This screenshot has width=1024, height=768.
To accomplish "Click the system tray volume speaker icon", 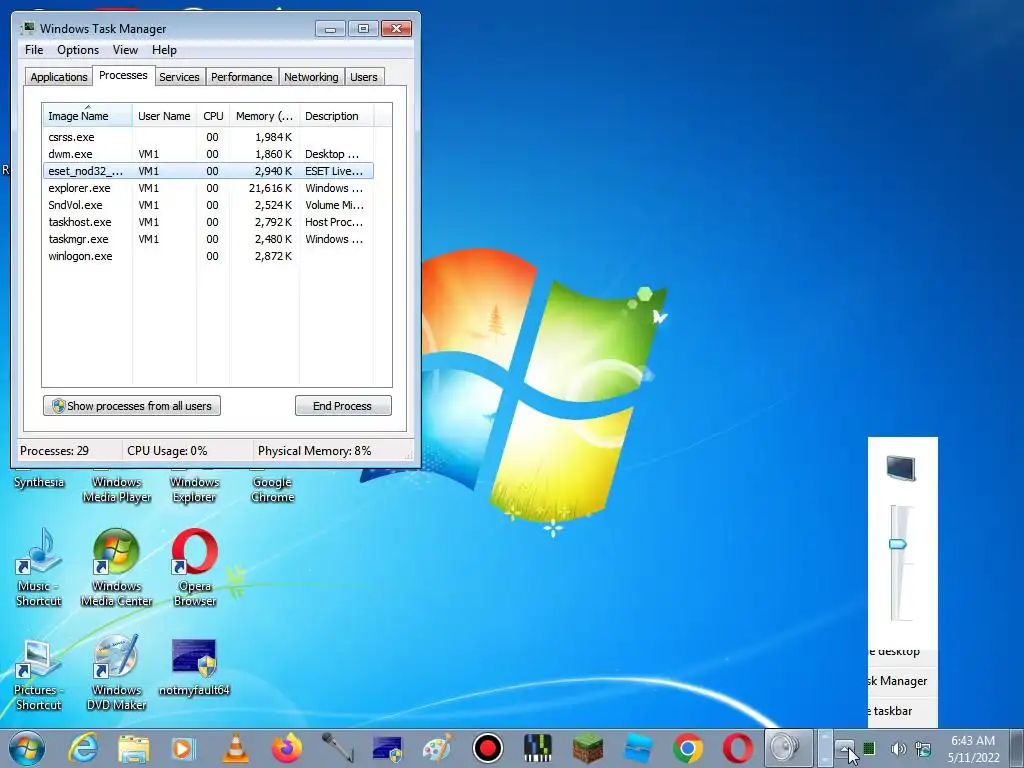I will (x=899, y=748).
